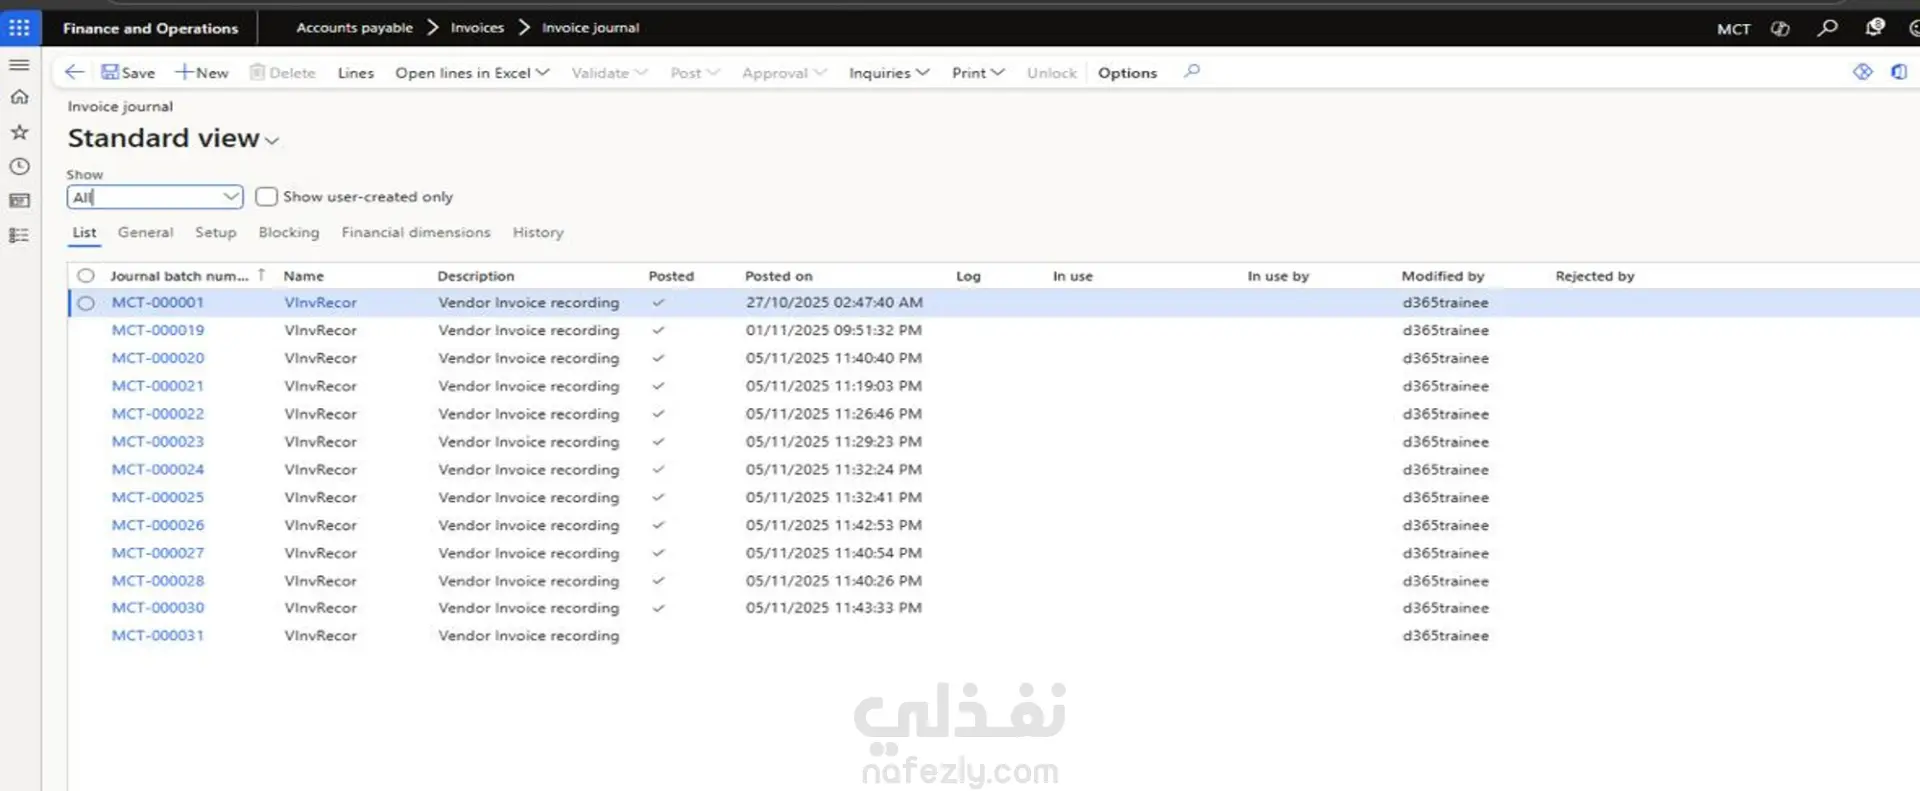Open the Show filter combo box

click(155, 197)
